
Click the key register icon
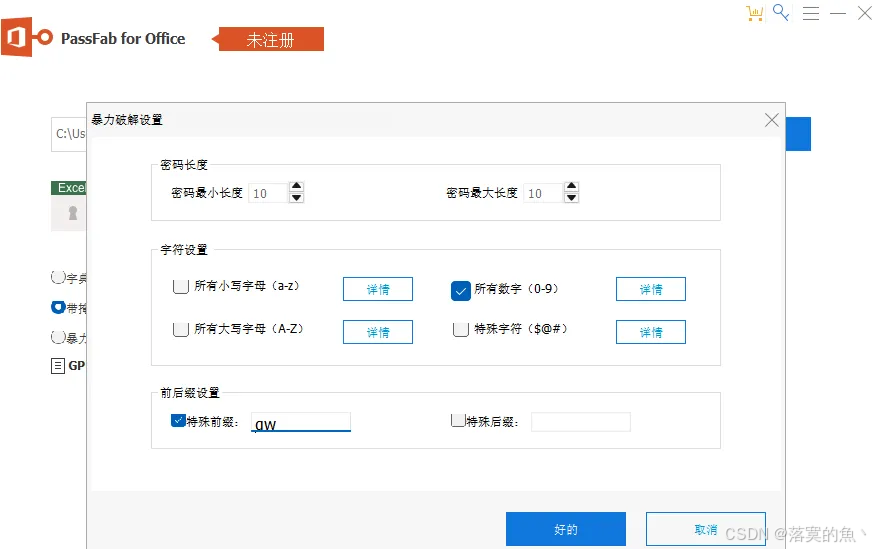[781, 13]
